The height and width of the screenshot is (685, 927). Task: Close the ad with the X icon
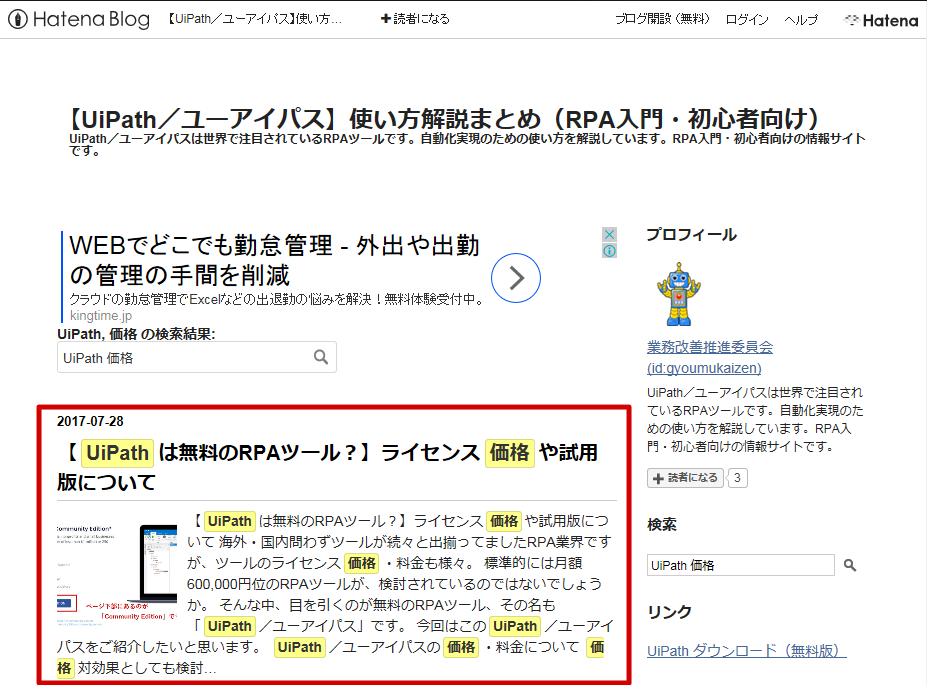click(610, 234)
